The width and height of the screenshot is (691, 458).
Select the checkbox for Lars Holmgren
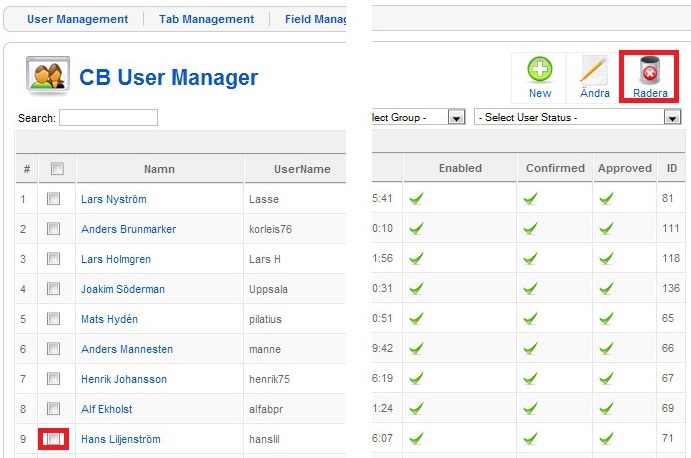coord(53,259)
